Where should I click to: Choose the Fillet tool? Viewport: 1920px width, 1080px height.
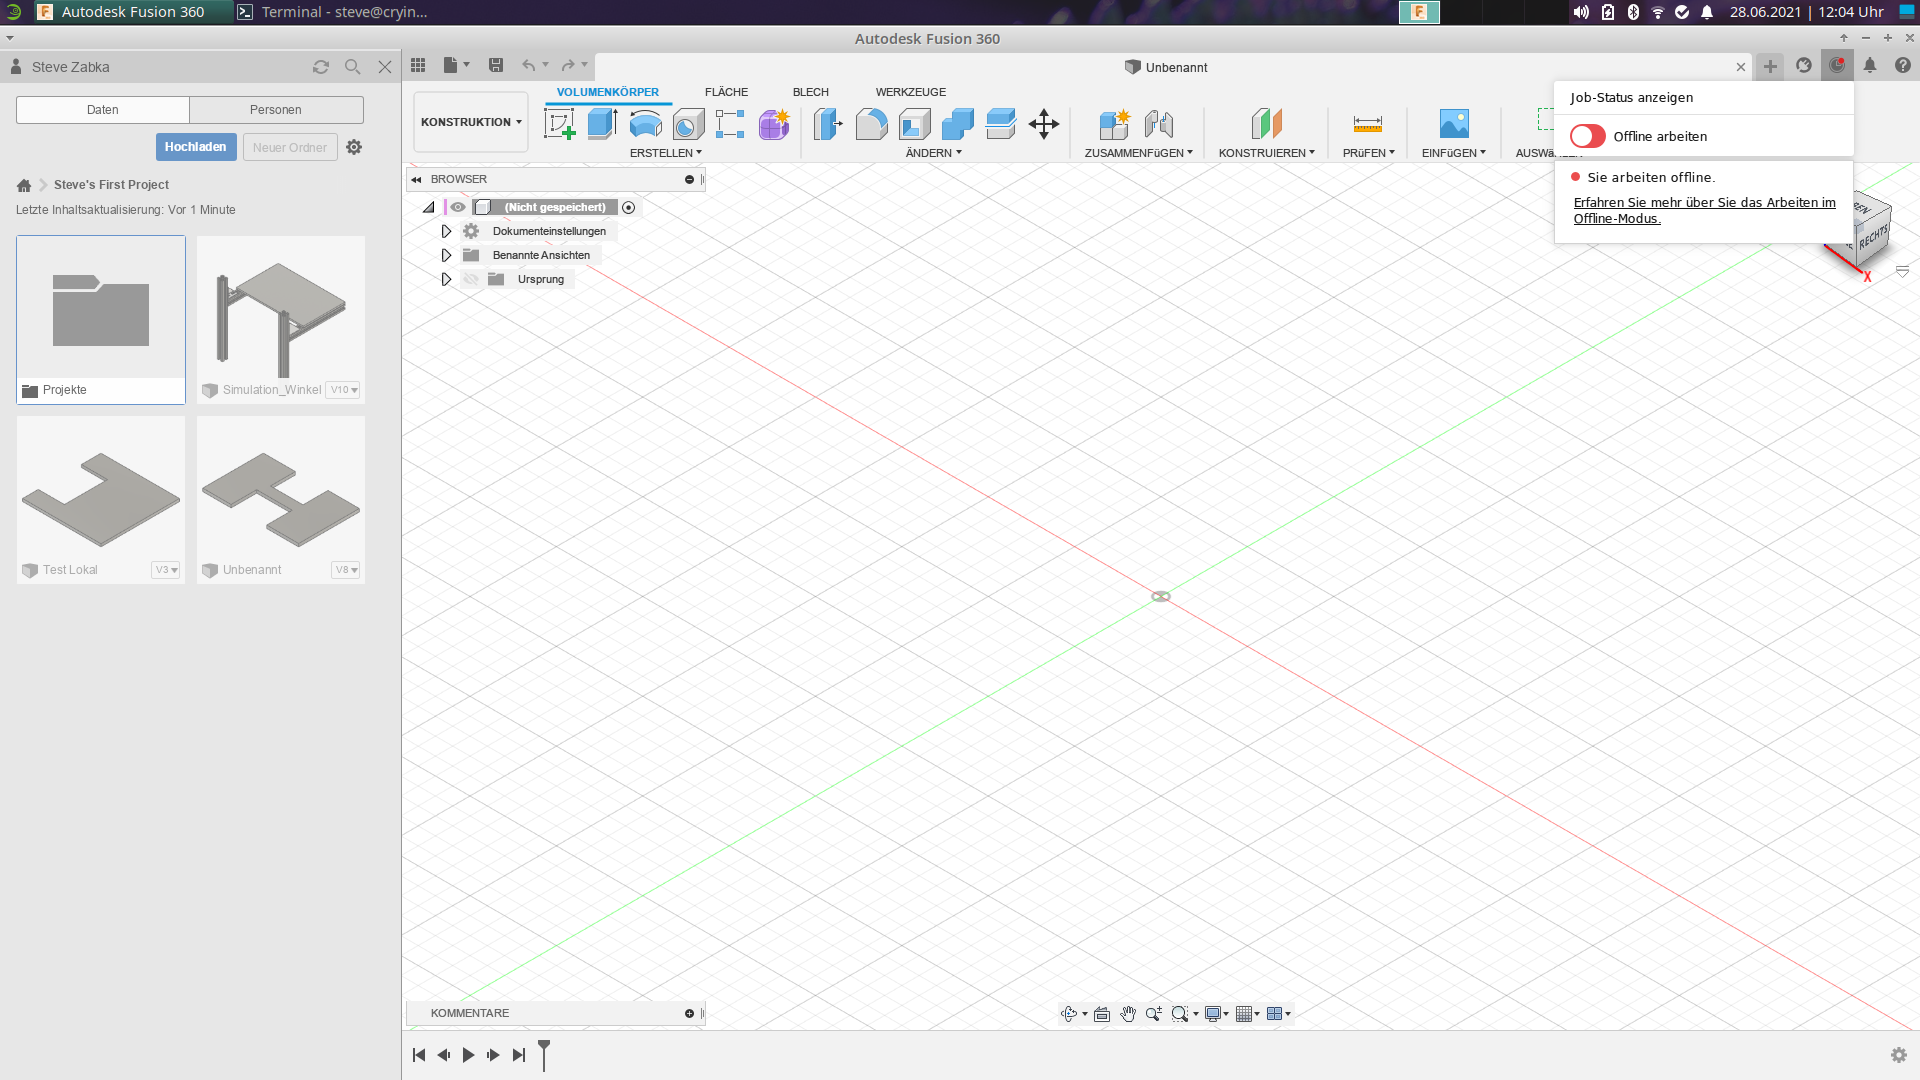(871, 124)
